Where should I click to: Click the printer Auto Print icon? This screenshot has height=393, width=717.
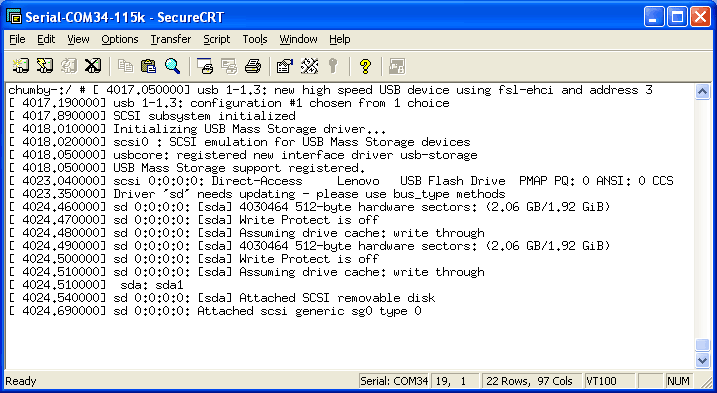(x=252, y=66)
